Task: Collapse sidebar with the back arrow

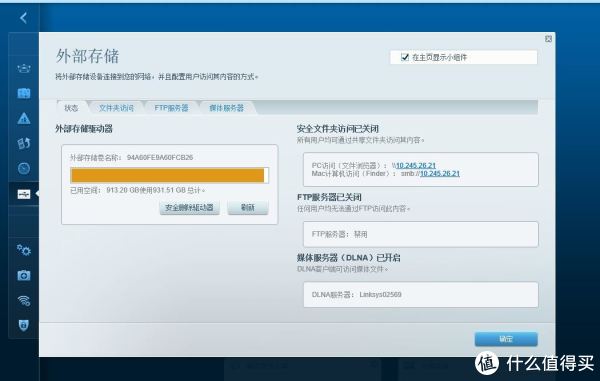Action: [24, 18]
